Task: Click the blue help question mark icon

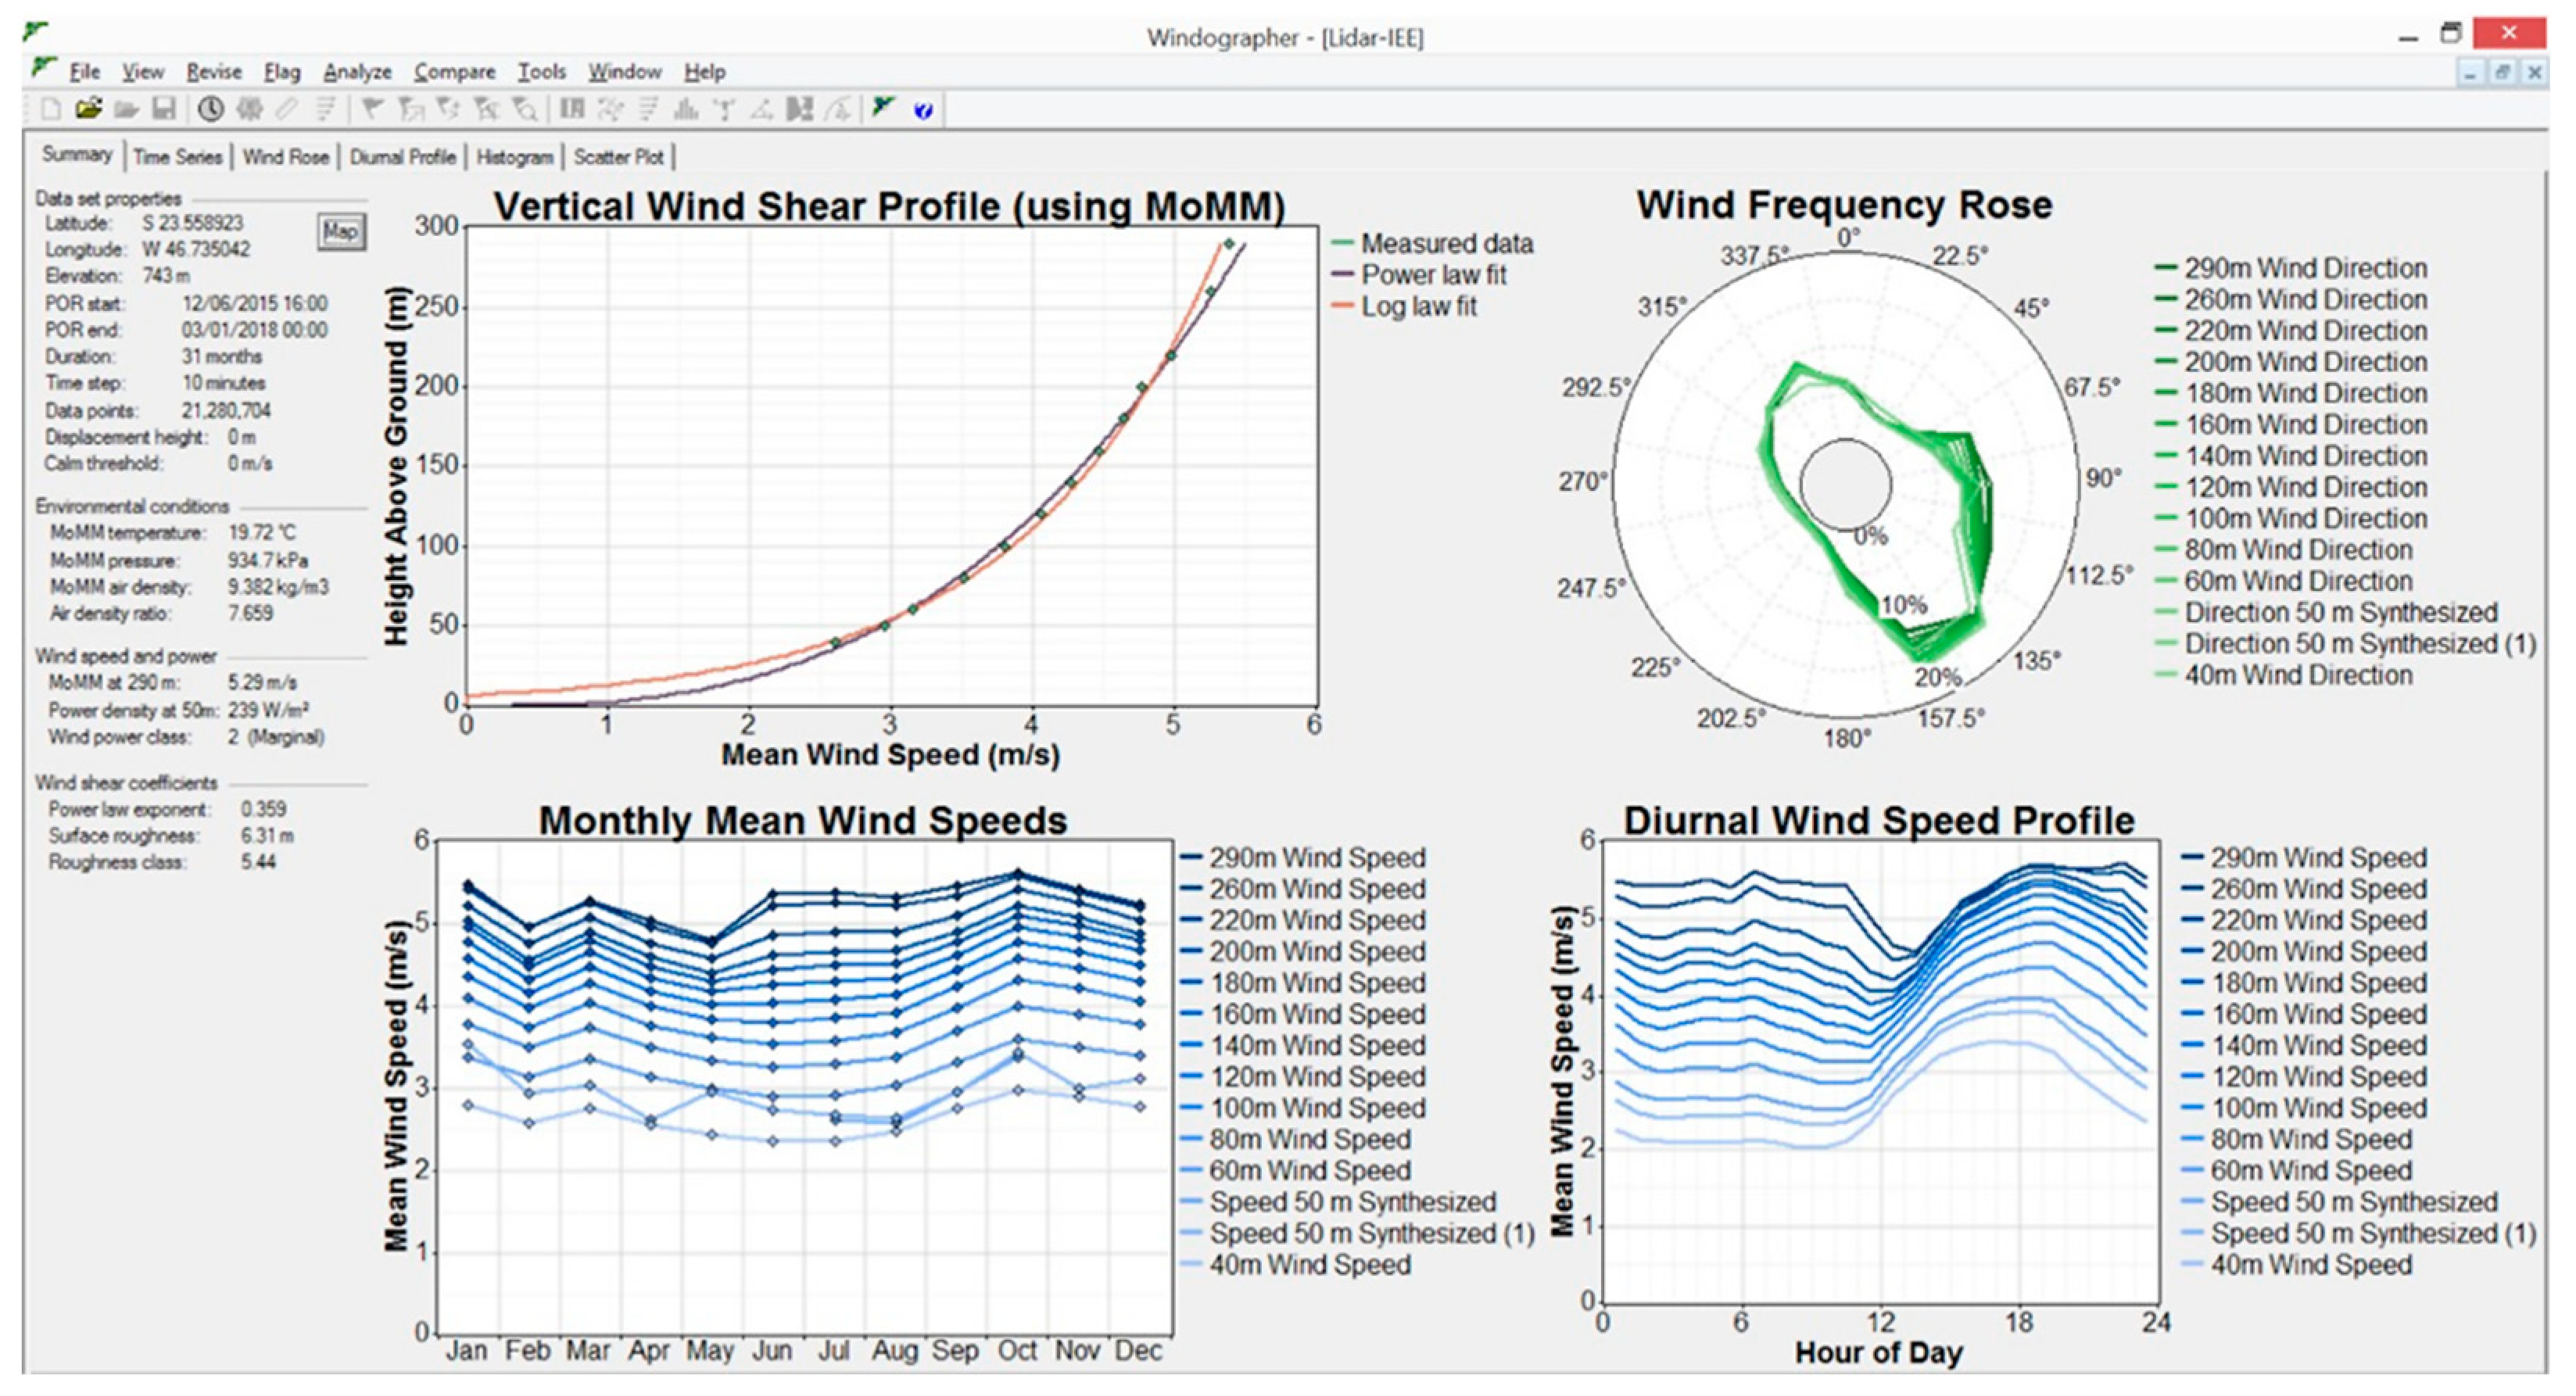Action: [923, 110]
